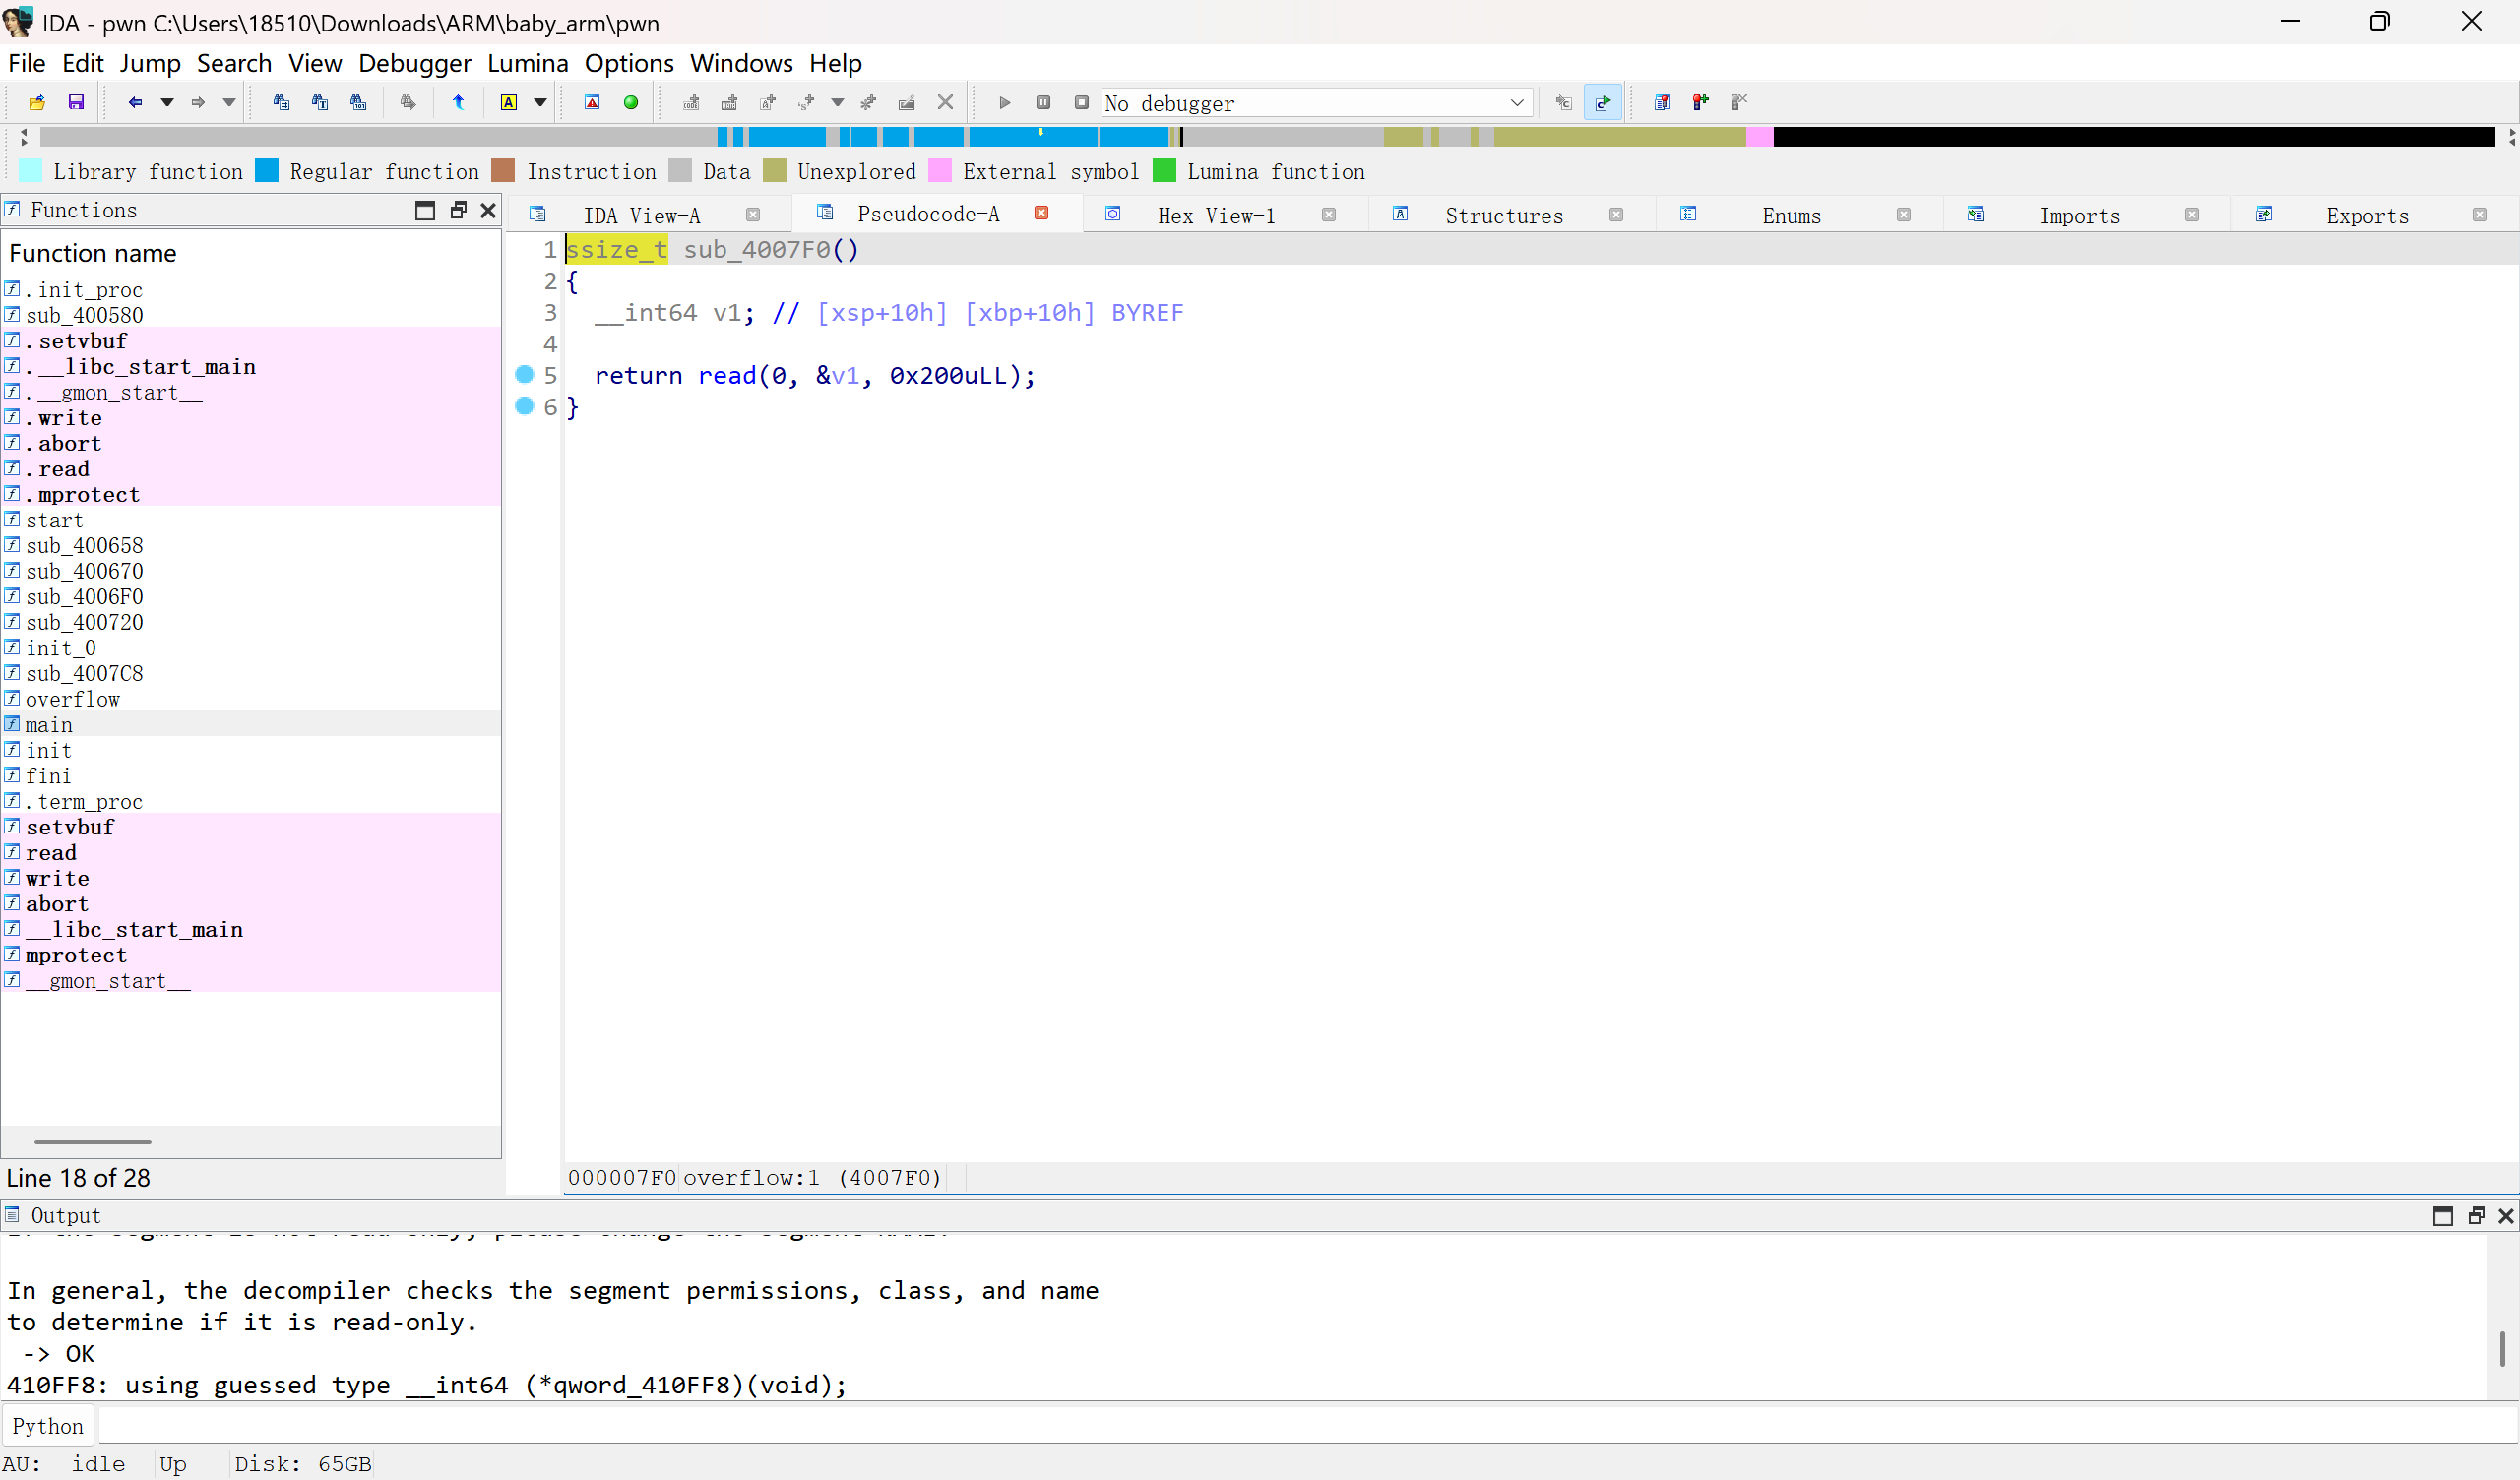Screen dimensions: 2520x1480
Task: Switch to the Hex View-1 tab
Action: coord(1216,215)
